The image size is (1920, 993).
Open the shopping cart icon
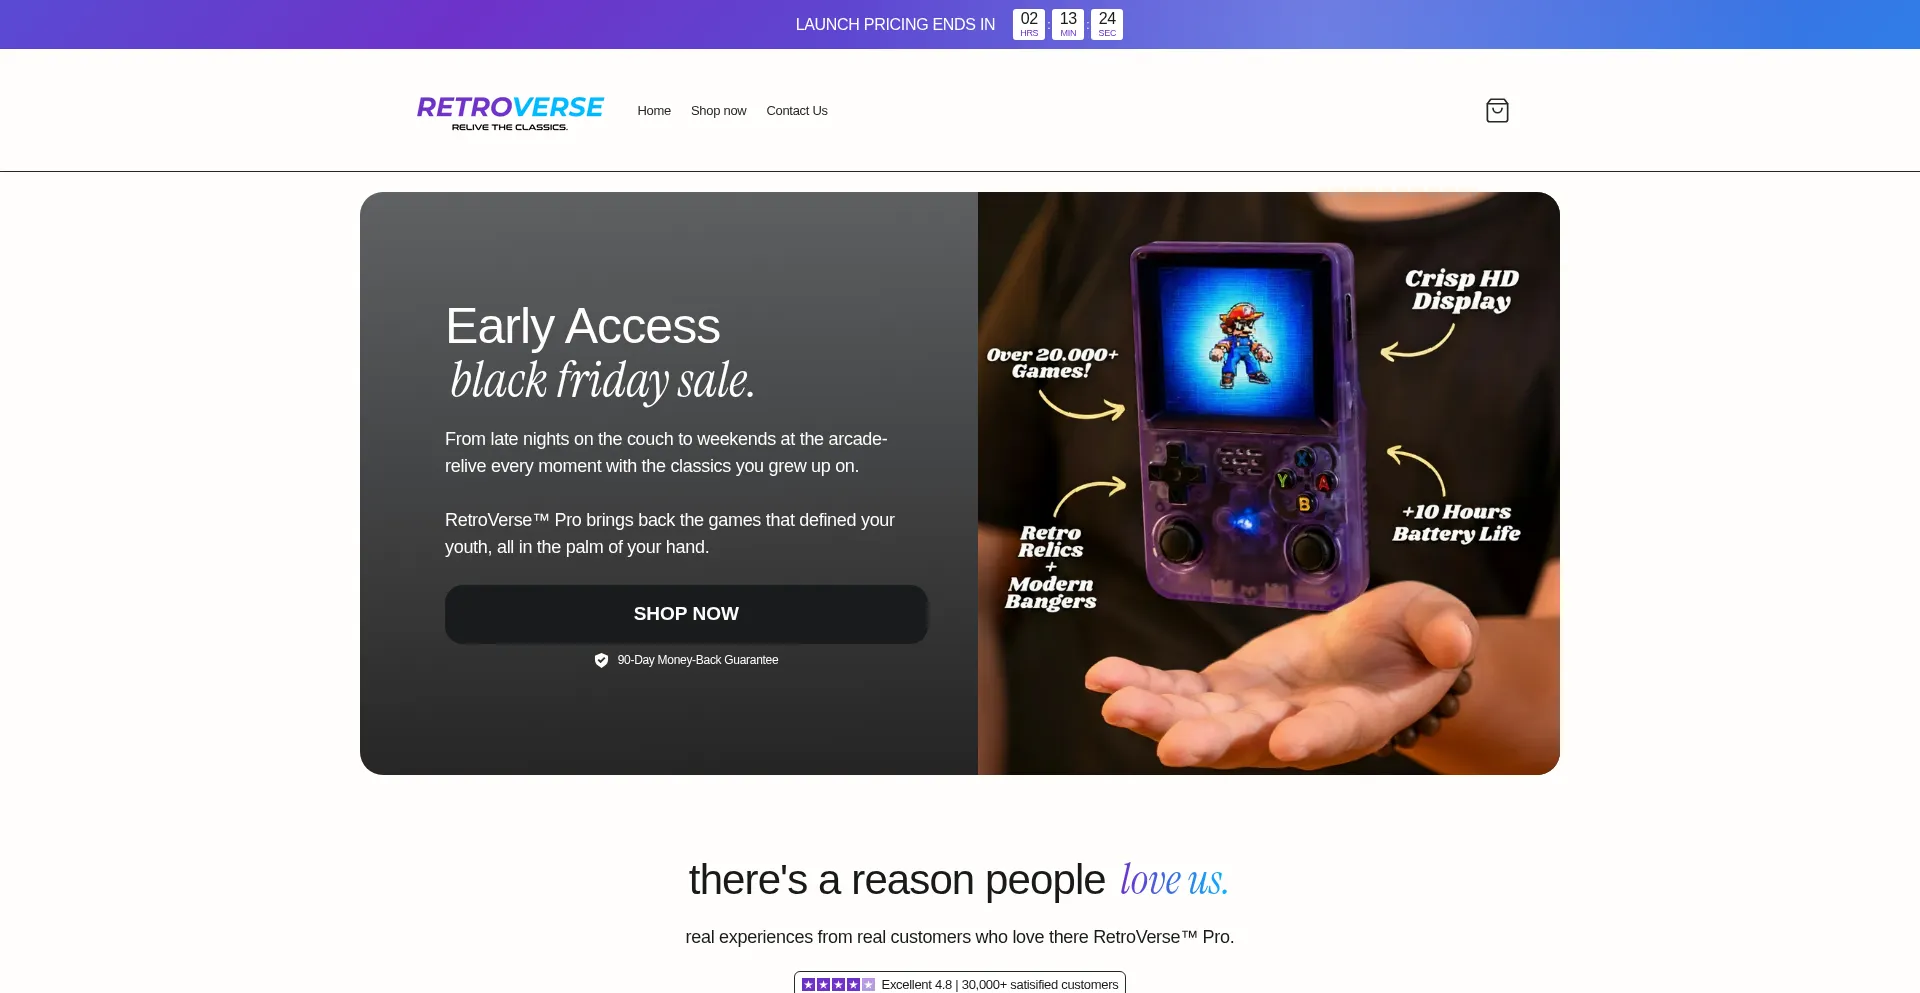click(x=1497, y=110)
